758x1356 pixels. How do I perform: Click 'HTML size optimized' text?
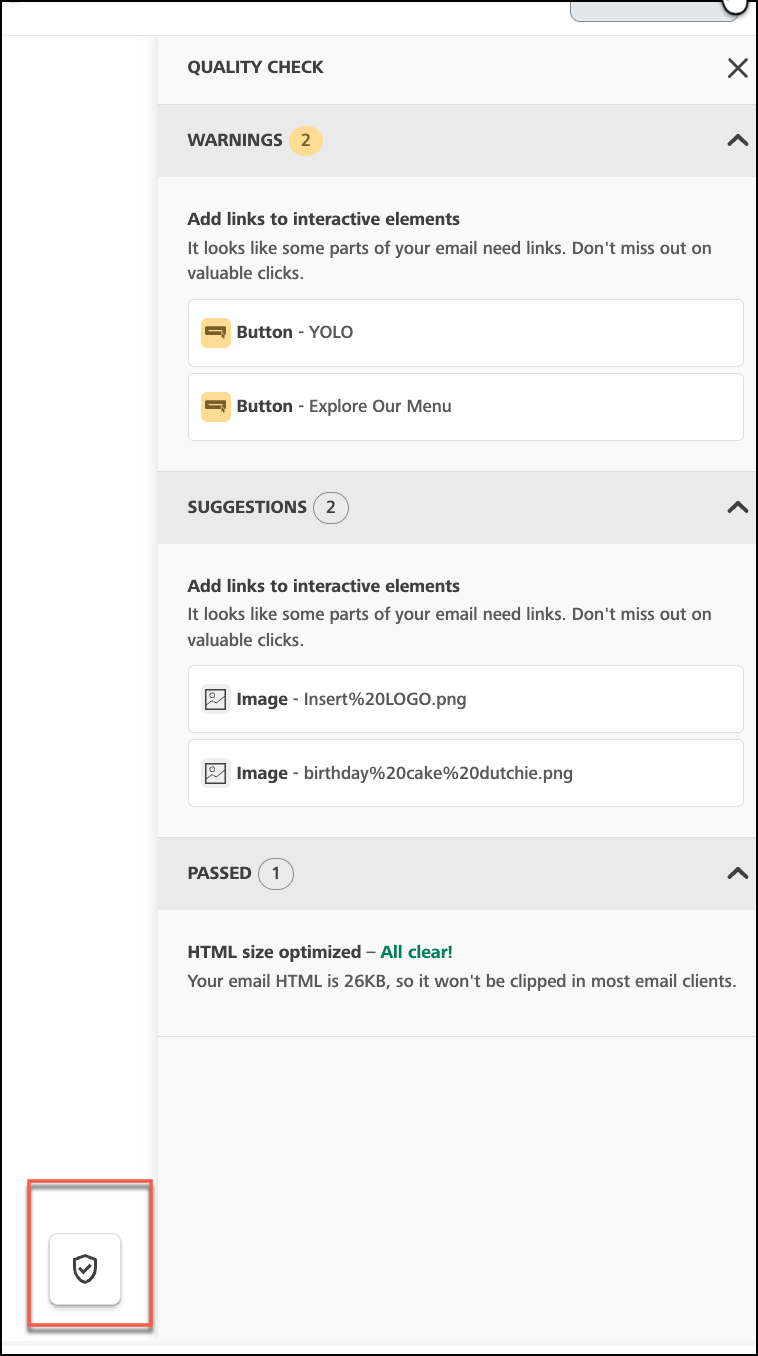tap(274, 952)
